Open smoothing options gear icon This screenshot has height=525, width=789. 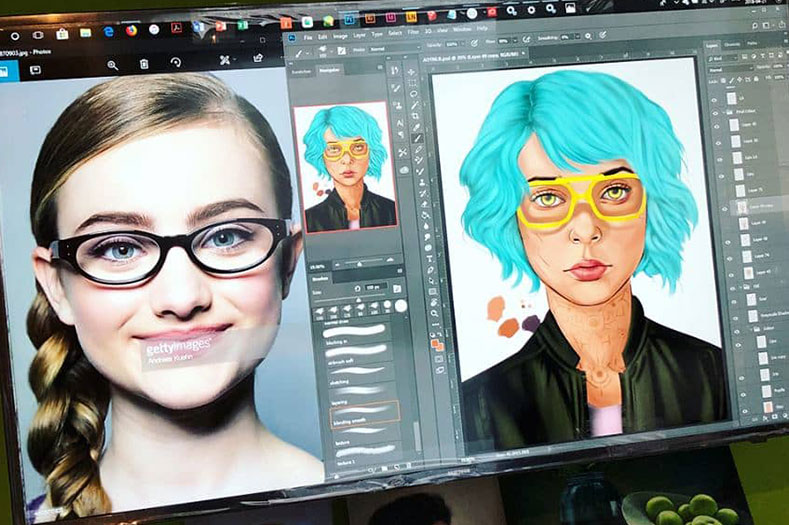[588, 36]
